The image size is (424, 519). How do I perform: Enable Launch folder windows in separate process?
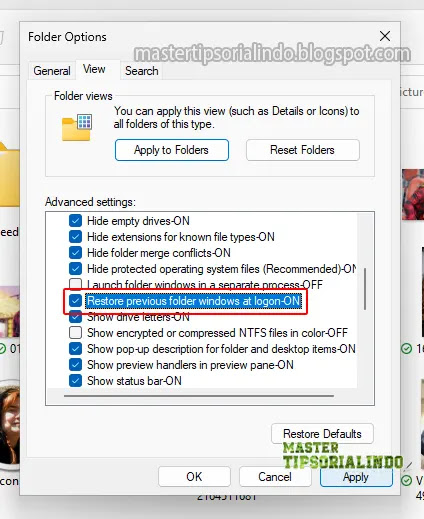click(75, 284)
